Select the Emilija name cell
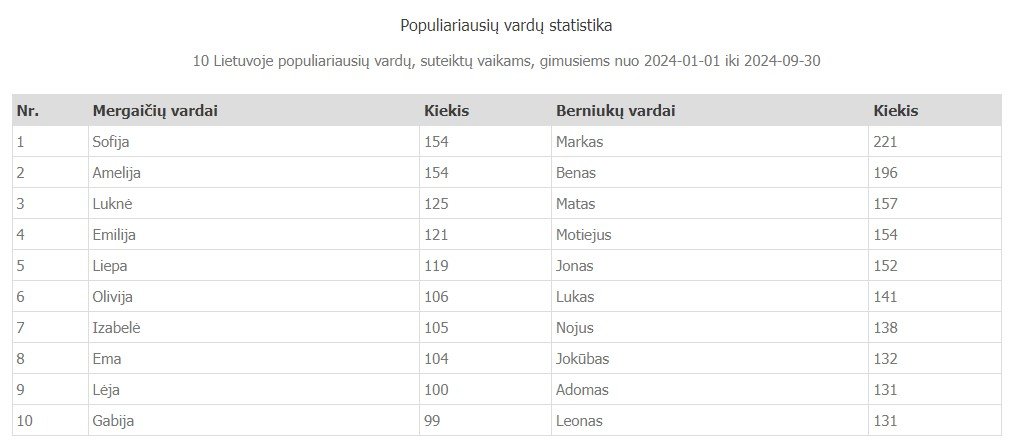This screenshot has height=446, width=1013. point(254,235)
